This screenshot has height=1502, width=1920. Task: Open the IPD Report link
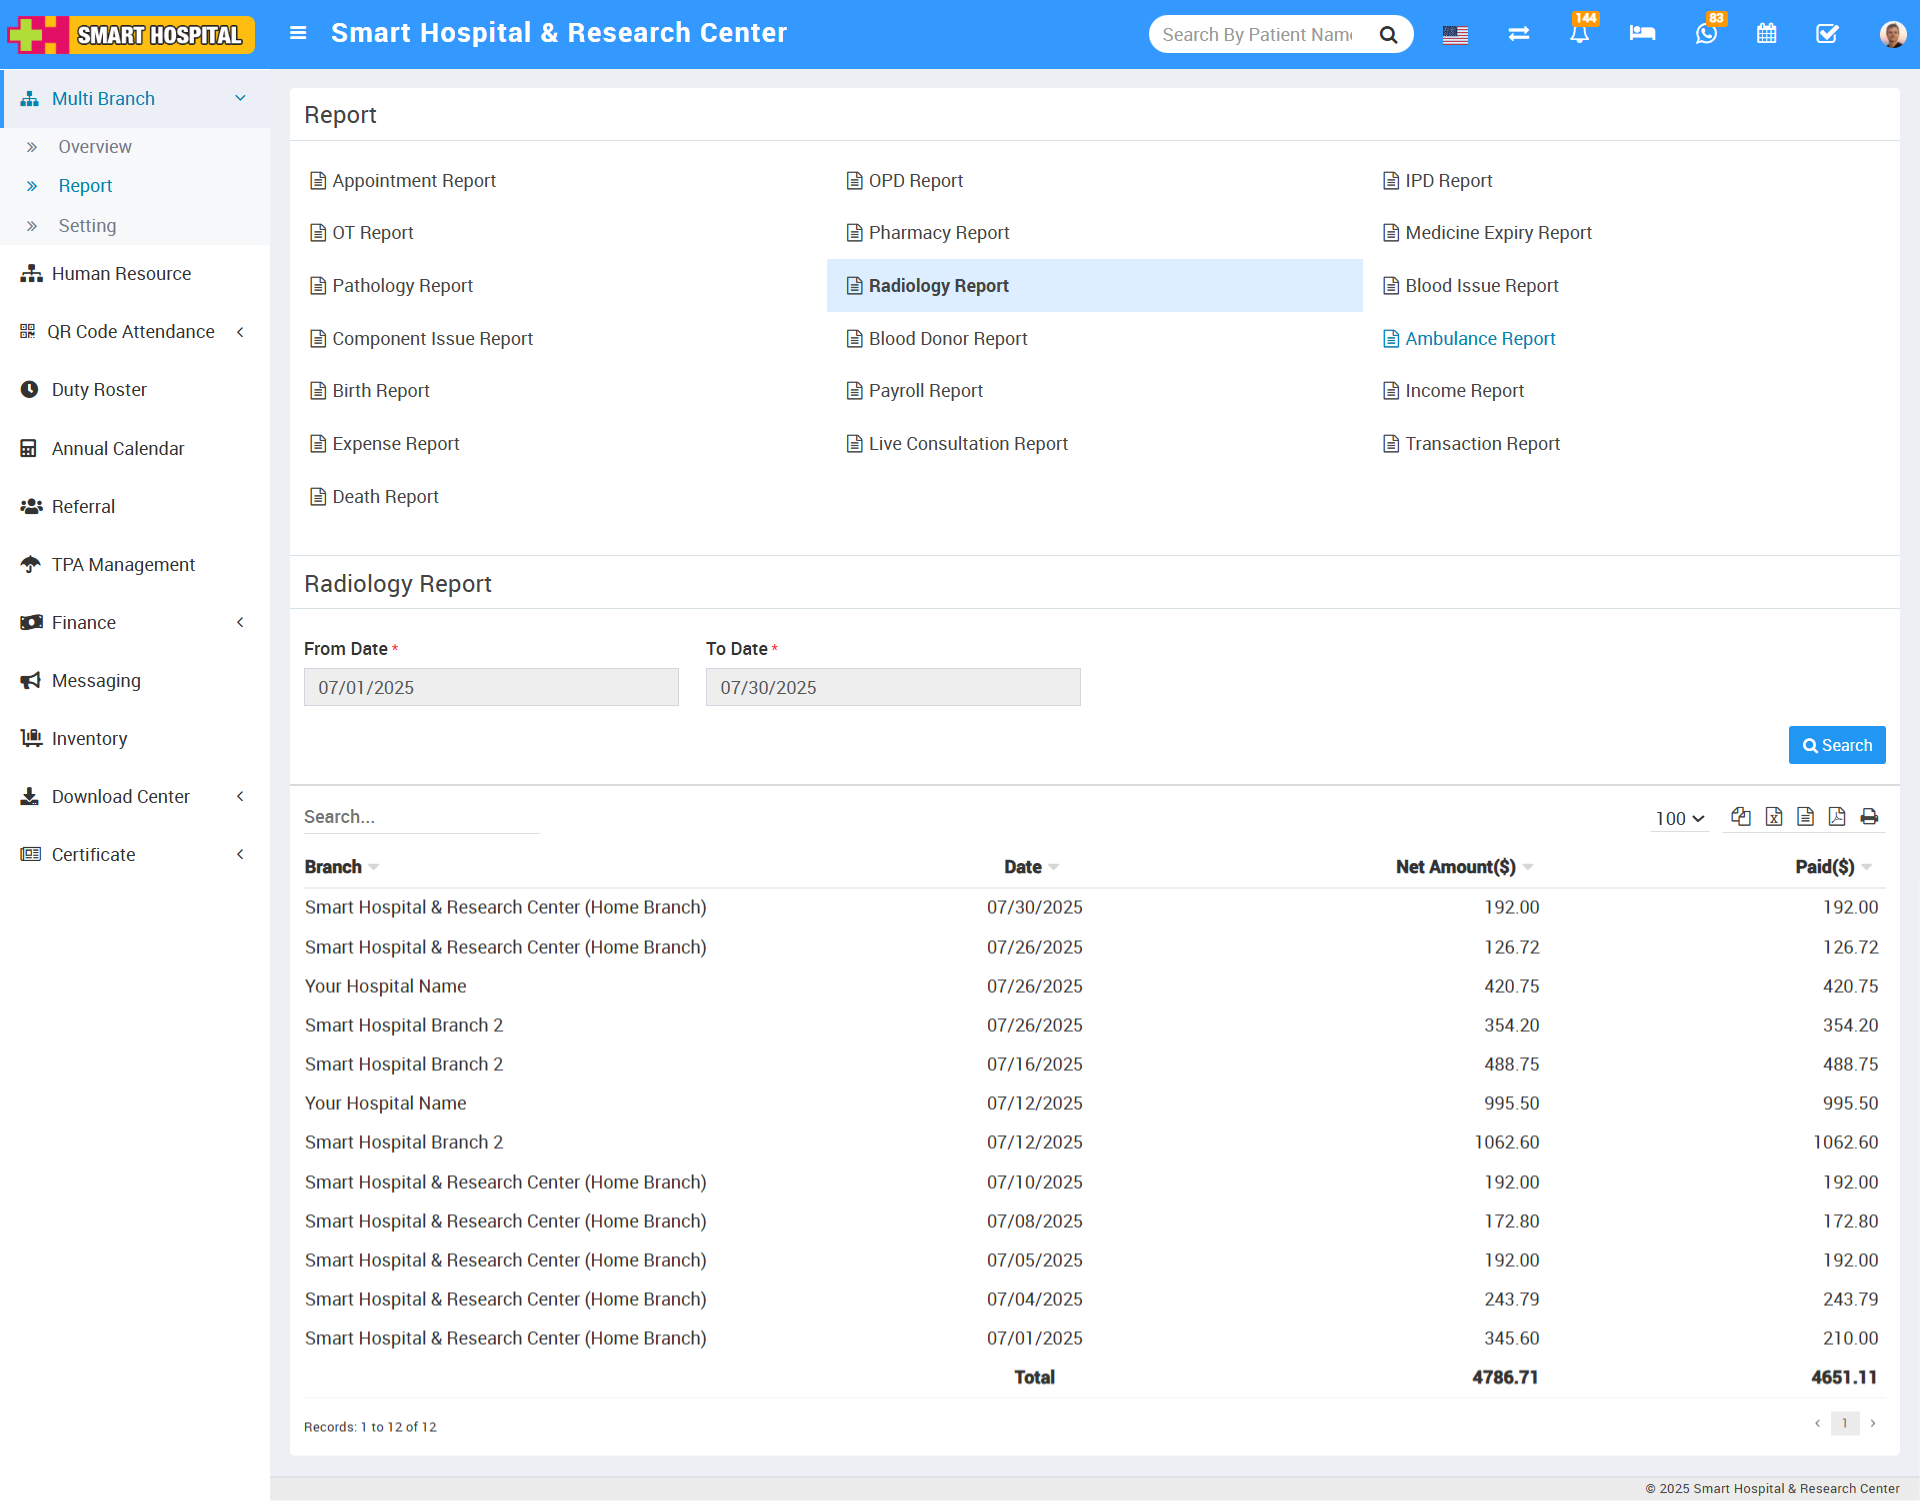tap(1438, 181)
